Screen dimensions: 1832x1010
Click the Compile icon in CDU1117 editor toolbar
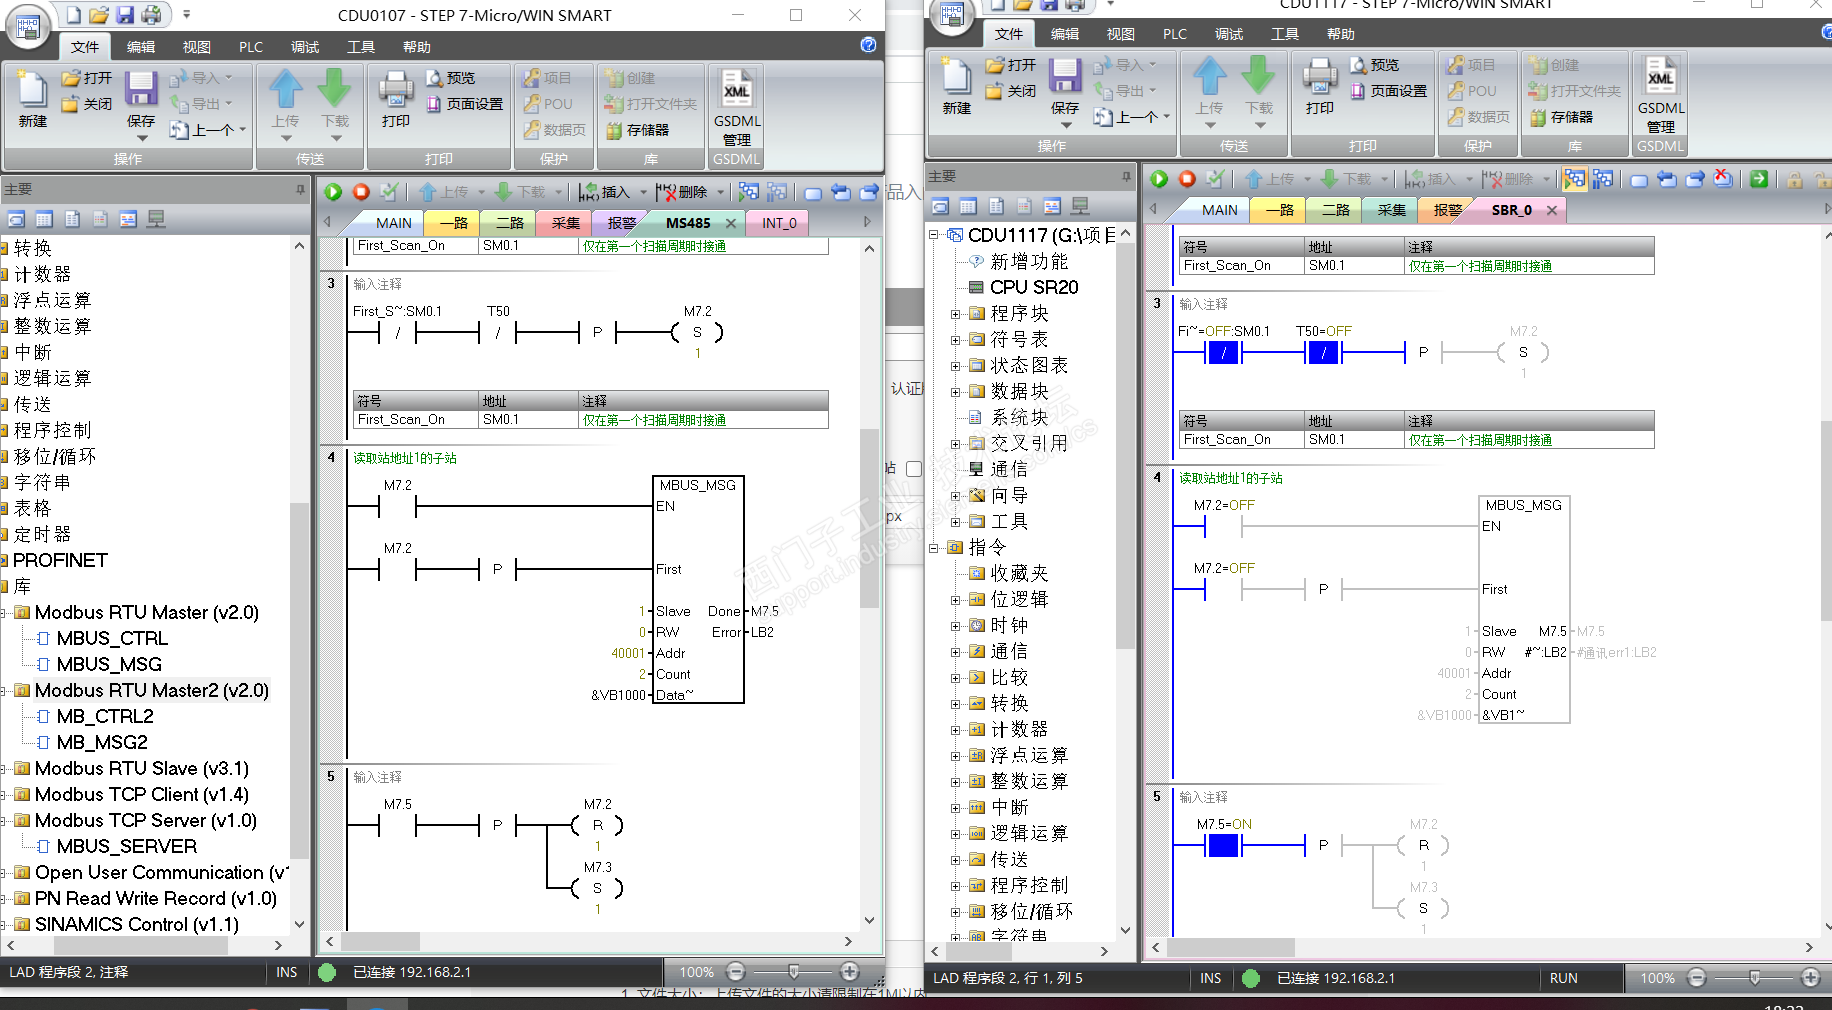(x=1215, y=179)
